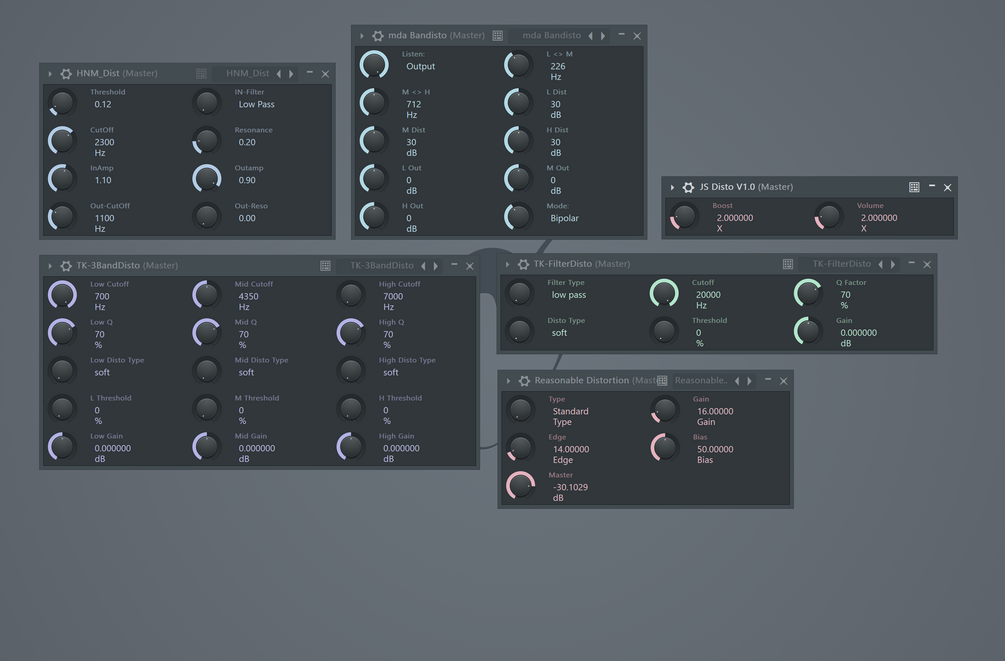Image resolution: width=1005 pixels, height=661 pixels.
Task: Select previous preset in Reasonable Distortion
Action: tap(737, 381)
